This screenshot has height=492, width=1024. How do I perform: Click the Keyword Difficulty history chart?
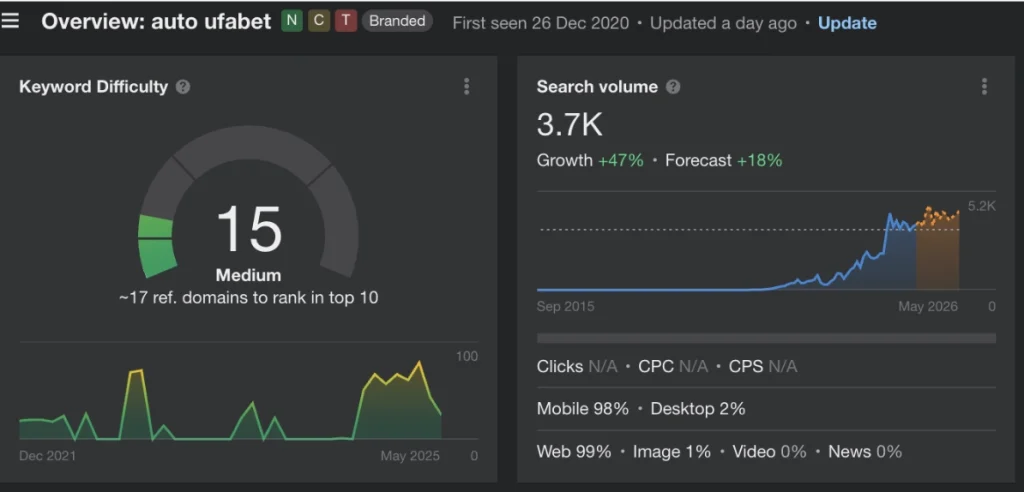[230, 400]
